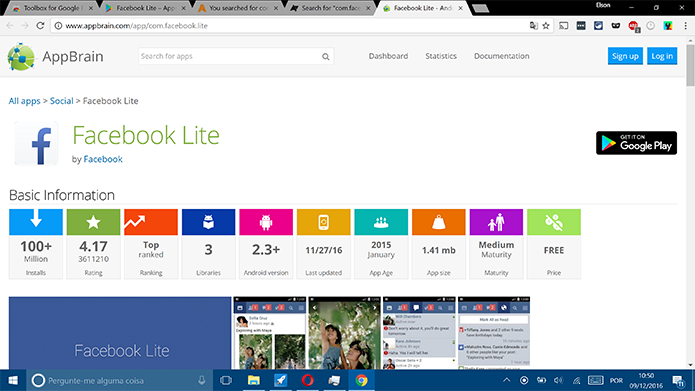Viewport: 695px width, 391px height.
Task: Open the Documentation menu item
Action: coord(502,56)
